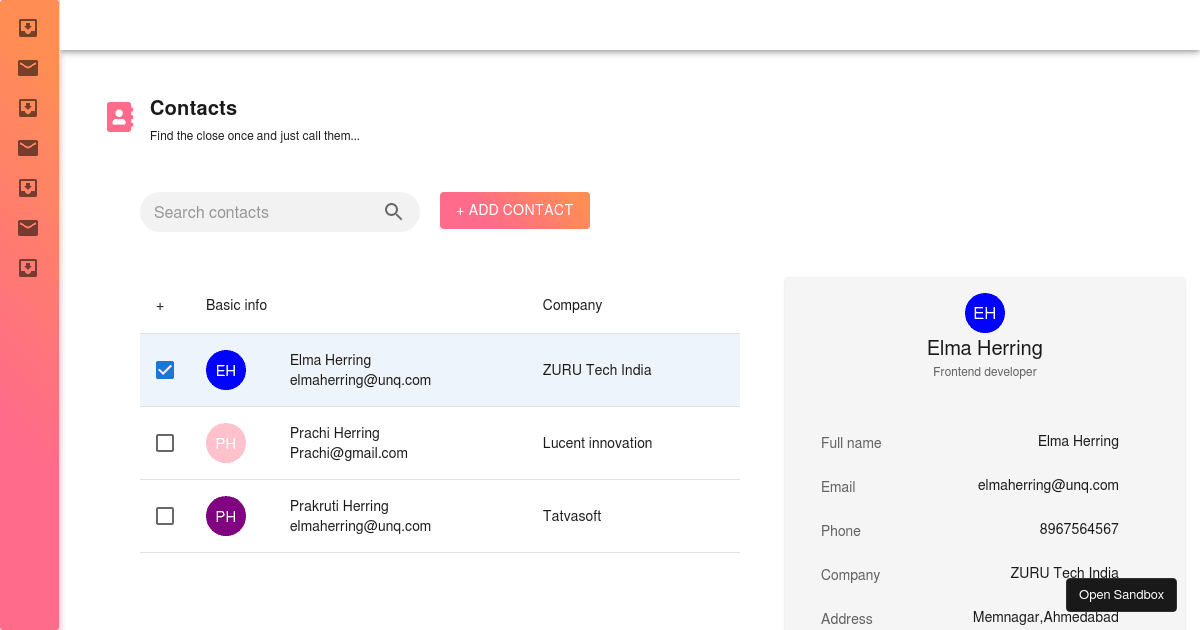This screenshot has height=630, width=1200.
Task: Click the fourth sidebar mail envelope icon
Action: click(x=27, y=148)
